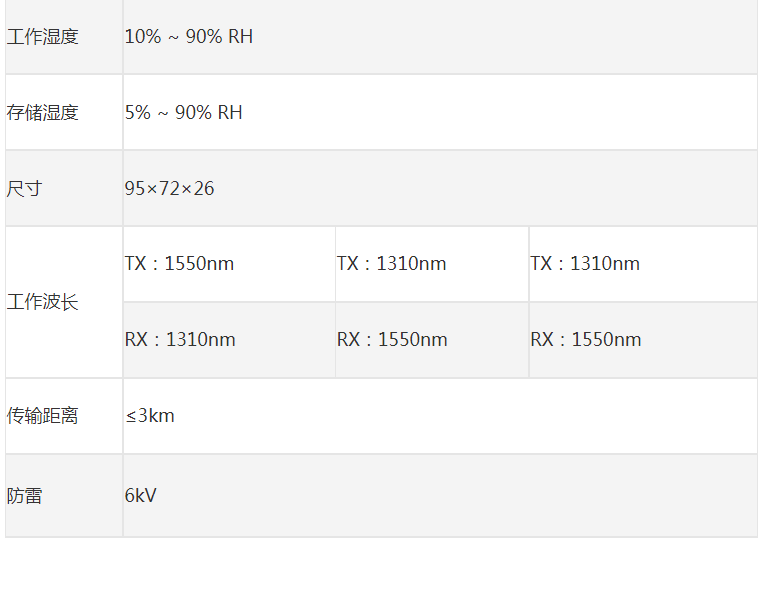This screenshot has height=603, width=763.
Task: Click empty area right of ≤3km
Action: coord(450,416)
